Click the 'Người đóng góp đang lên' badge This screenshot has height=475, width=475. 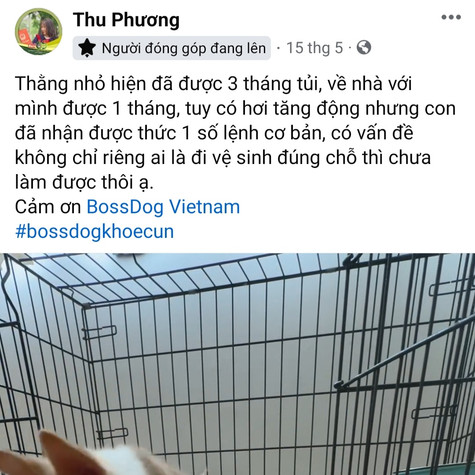172,48
